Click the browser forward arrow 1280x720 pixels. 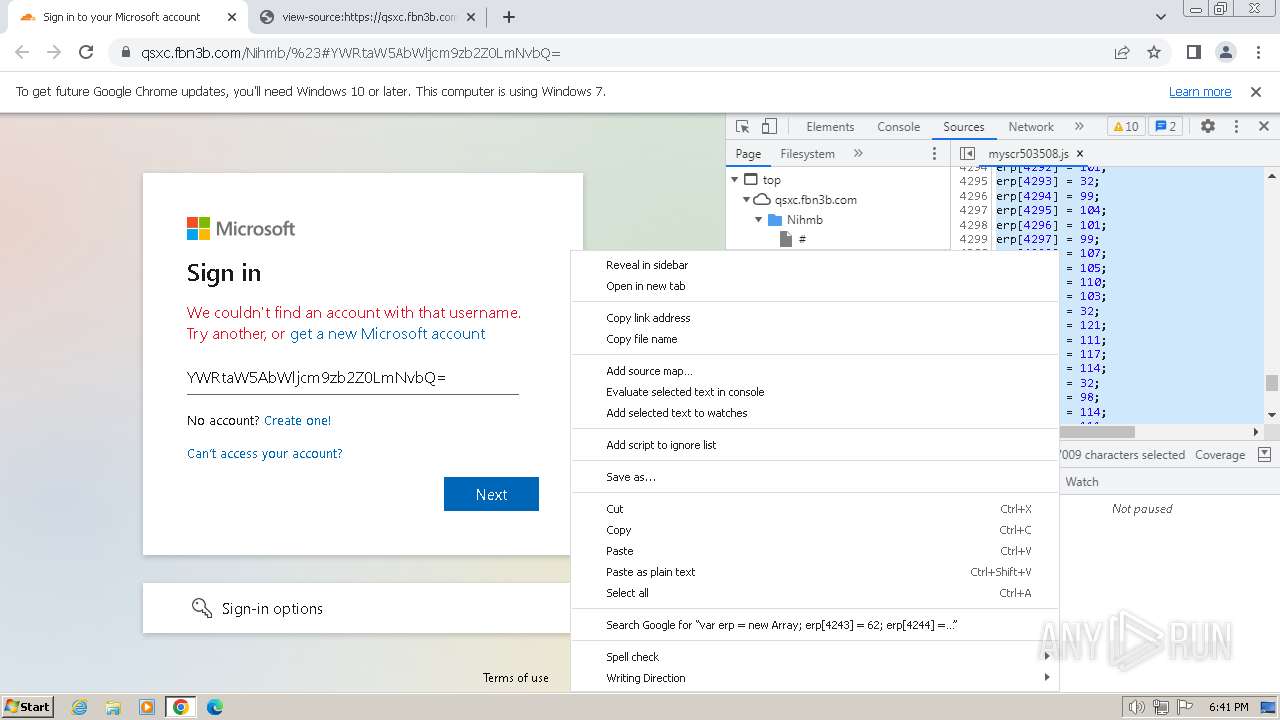tap(54, 53)
